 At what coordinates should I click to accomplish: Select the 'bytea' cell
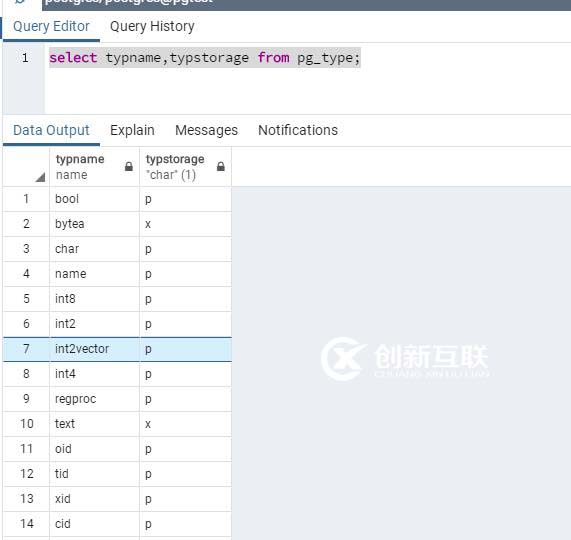click(x=94, y=224)
